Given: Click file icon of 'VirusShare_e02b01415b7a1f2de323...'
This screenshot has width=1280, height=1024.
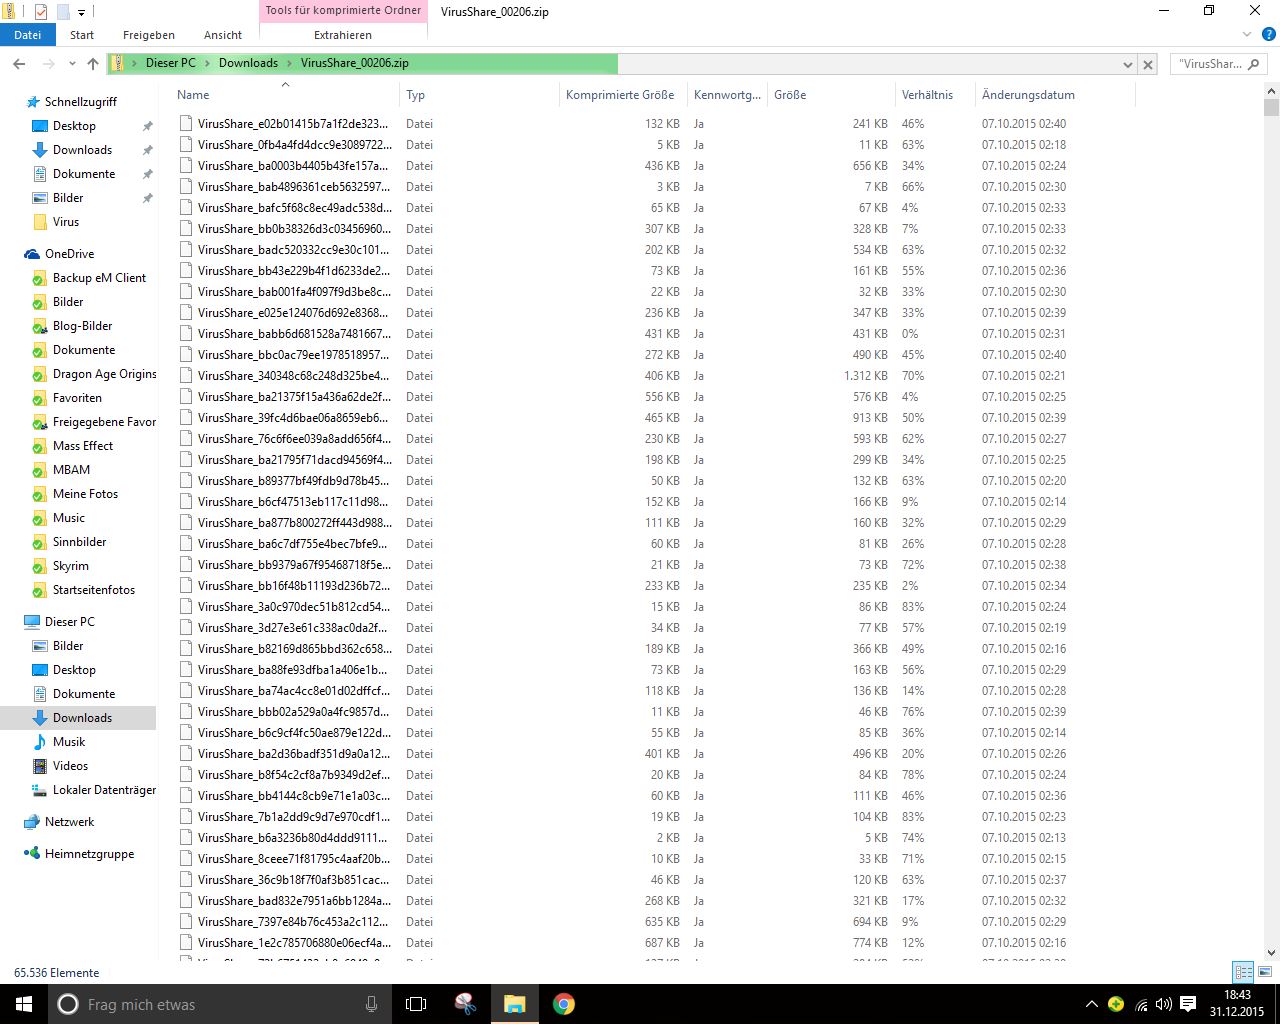Looking at the screenshot, I should pos(186,123).
